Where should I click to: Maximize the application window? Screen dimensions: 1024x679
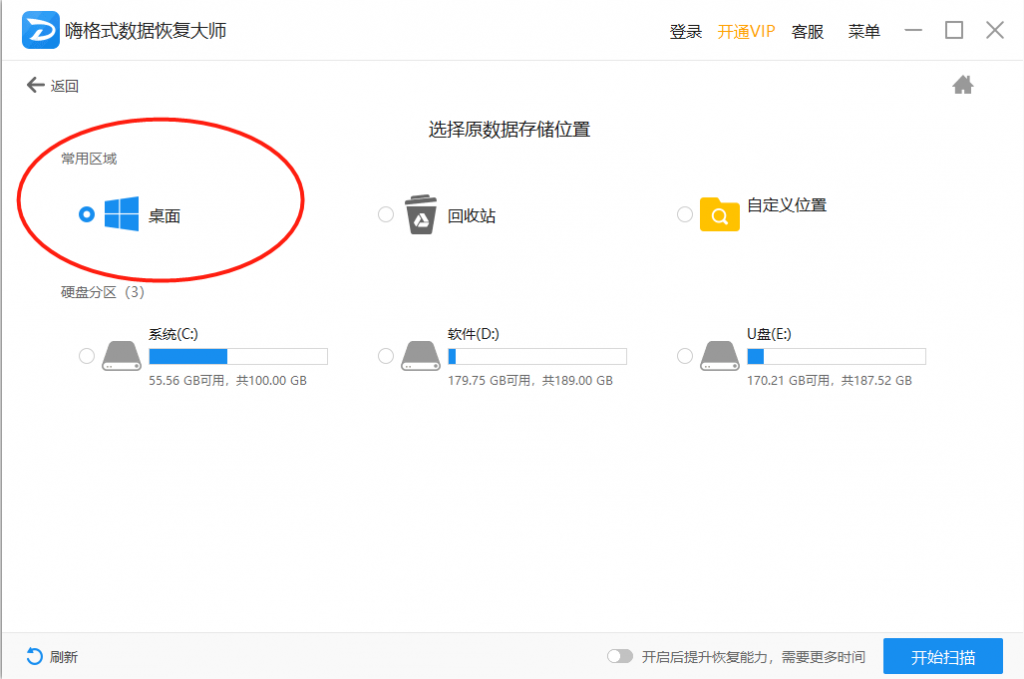click(x=954, y=30)
